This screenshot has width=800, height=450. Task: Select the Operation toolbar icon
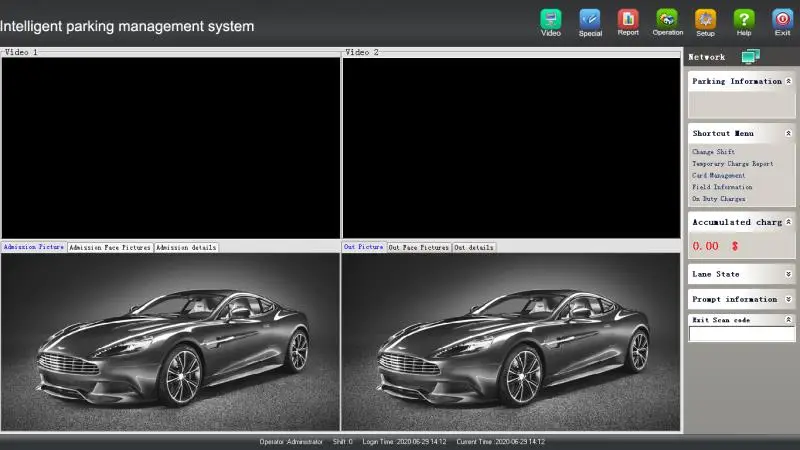click(x=667, y=19)
